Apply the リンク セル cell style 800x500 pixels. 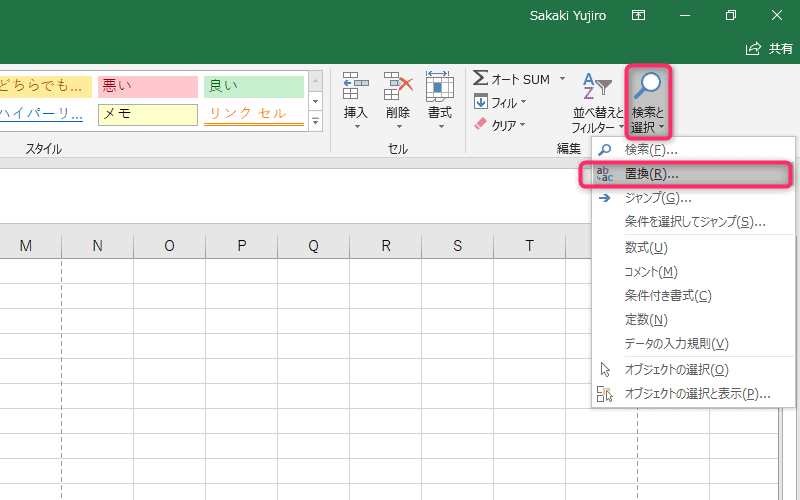[x=254, y=114]
